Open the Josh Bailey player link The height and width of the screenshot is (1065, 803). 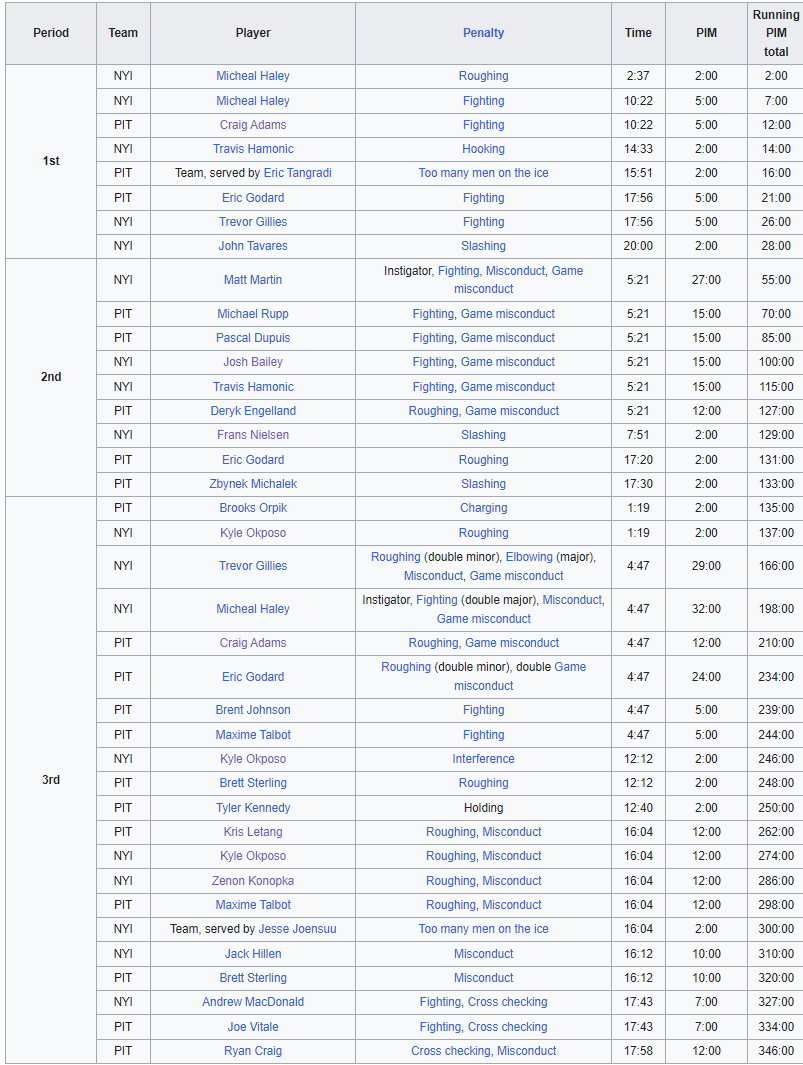point(253,362)
